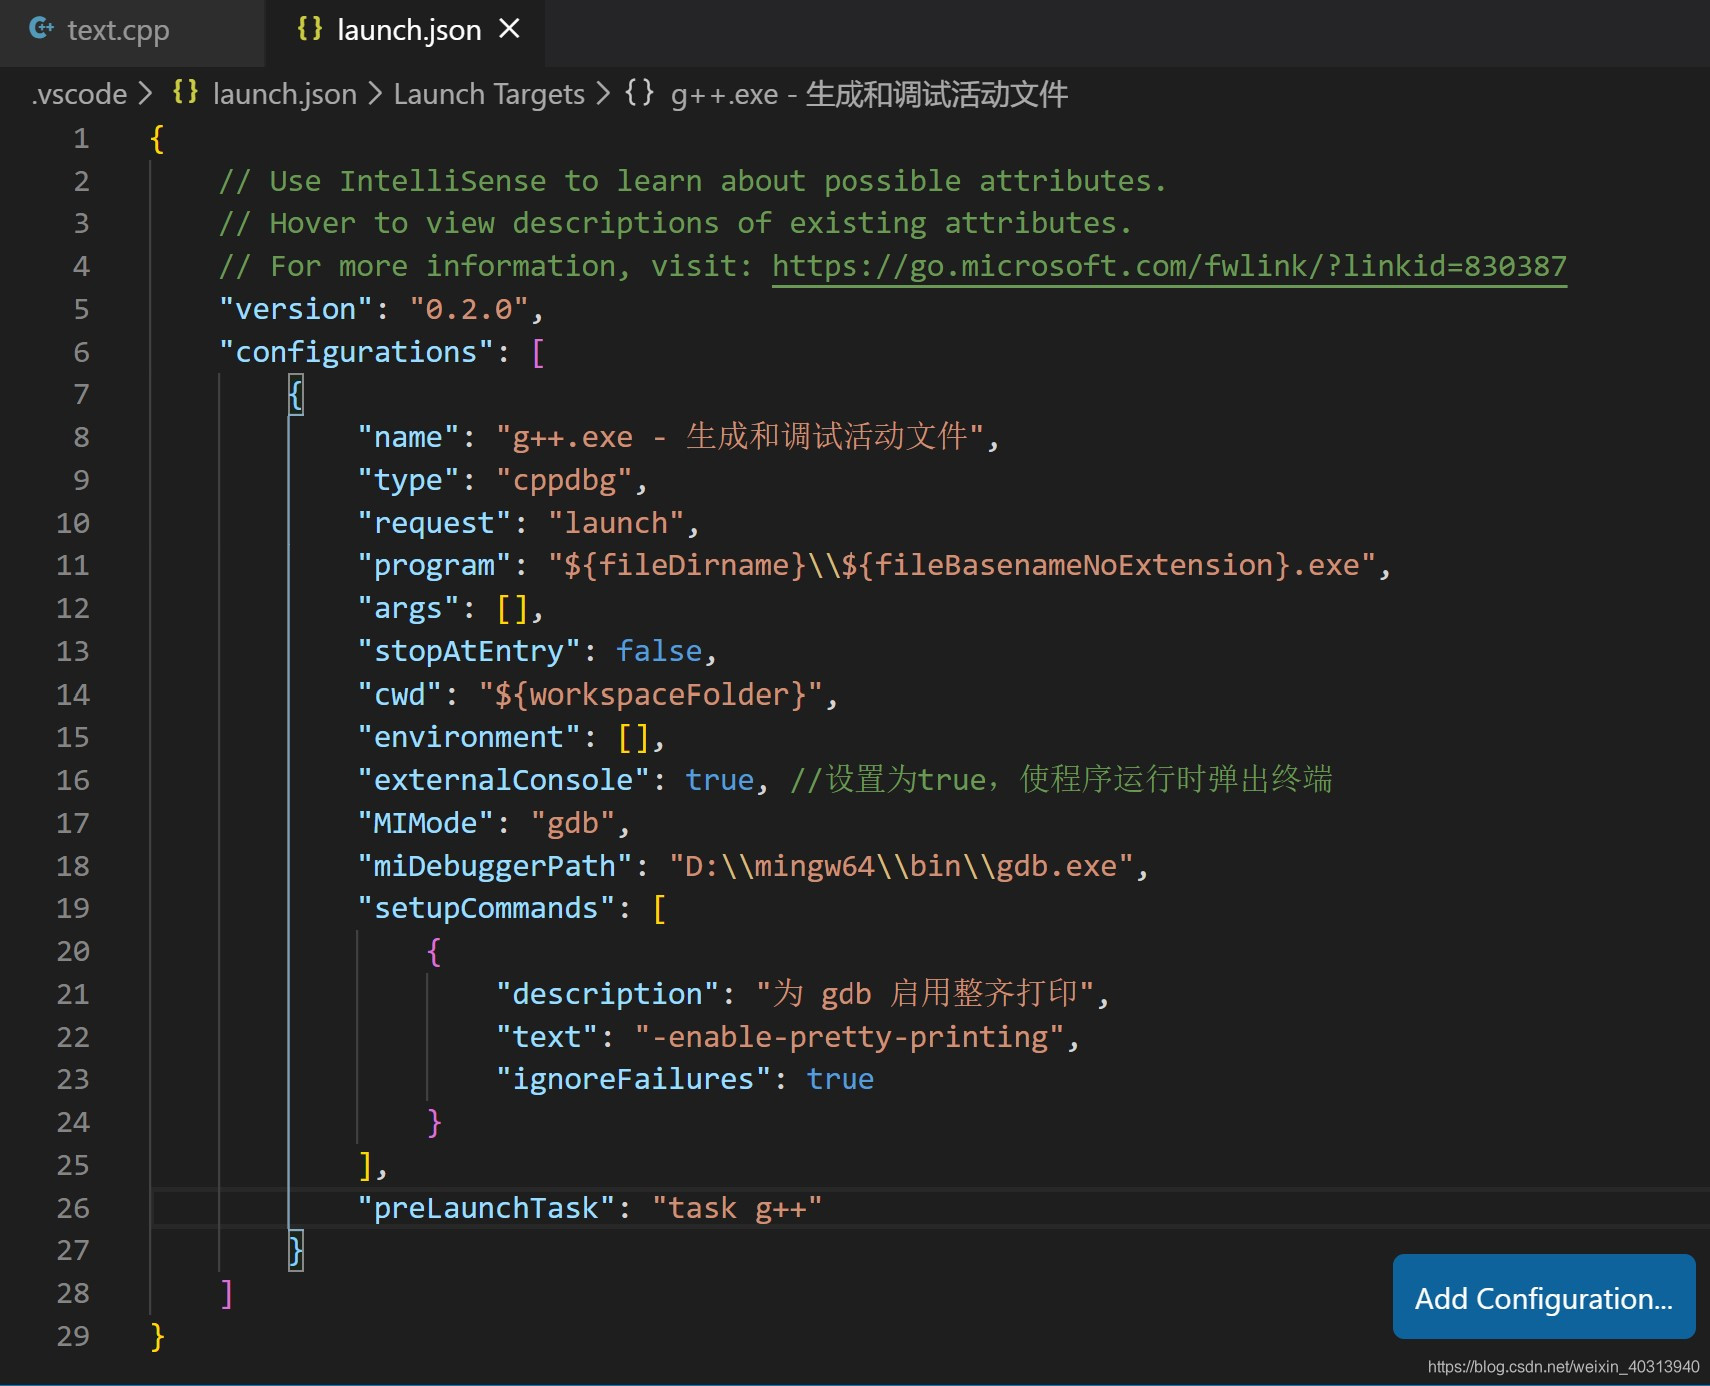The width and height of the screenshot is (1710, 1386).
Task: Click the "${workspaceFolder}" cwd value
Action: click(x=650, y=694)
